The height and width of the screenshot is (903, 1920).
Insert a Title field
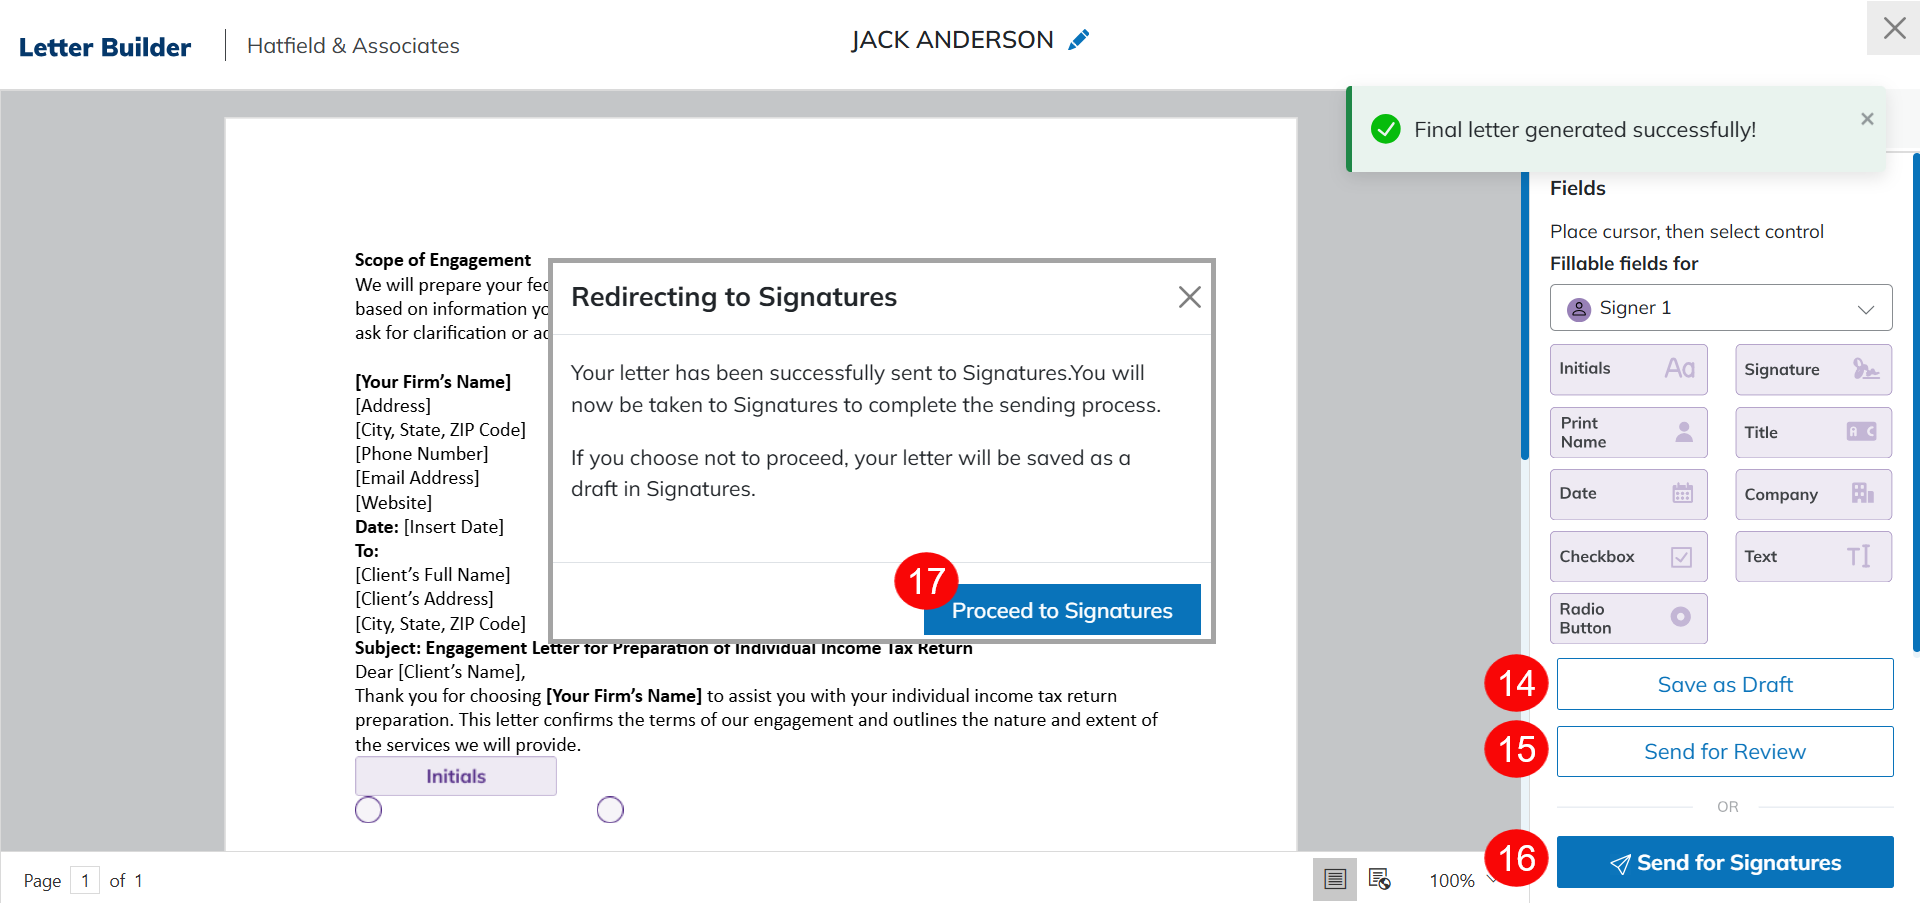coord(1812,432)
